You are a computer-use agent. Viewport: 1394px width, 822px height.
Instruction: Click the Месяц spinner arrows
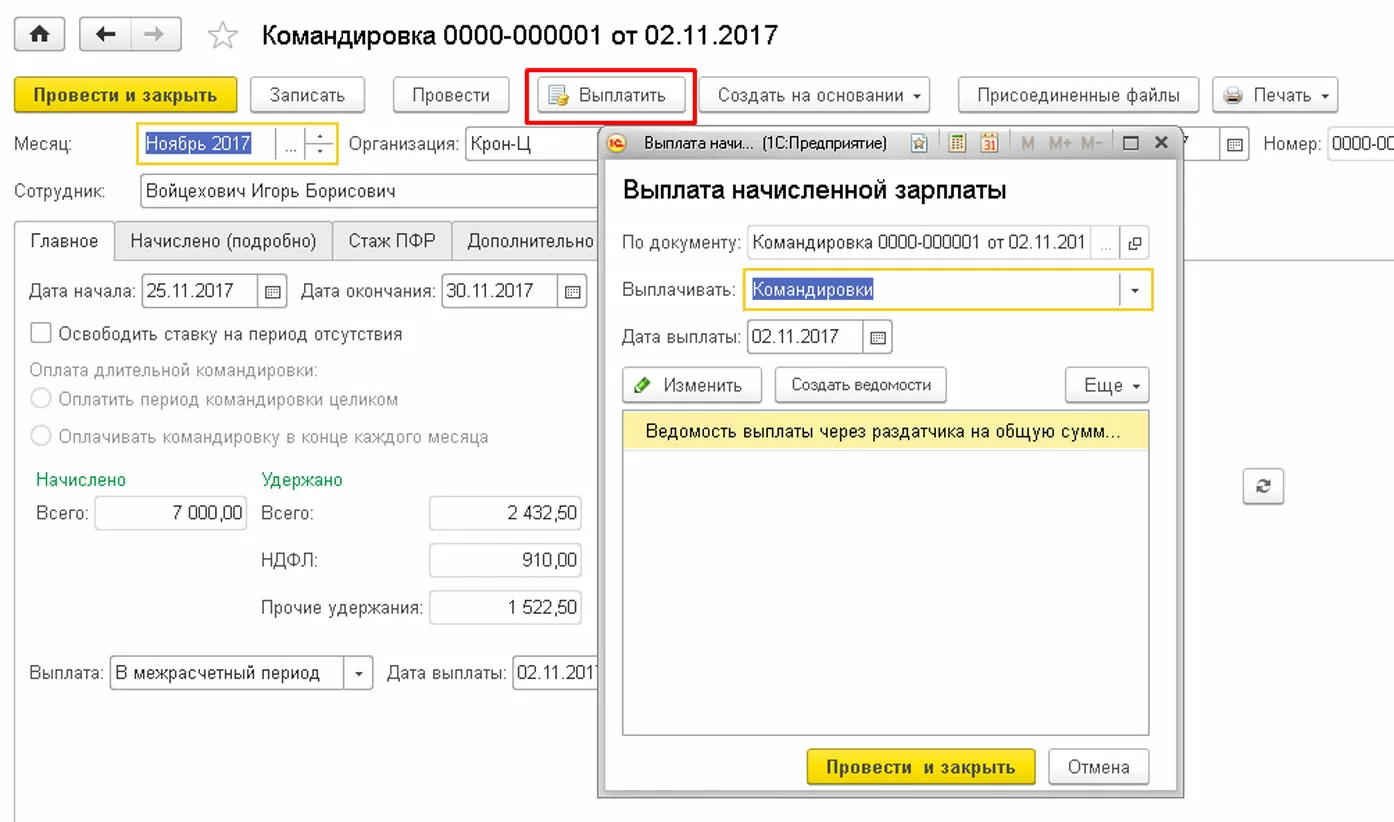click(x=320, y=144)
